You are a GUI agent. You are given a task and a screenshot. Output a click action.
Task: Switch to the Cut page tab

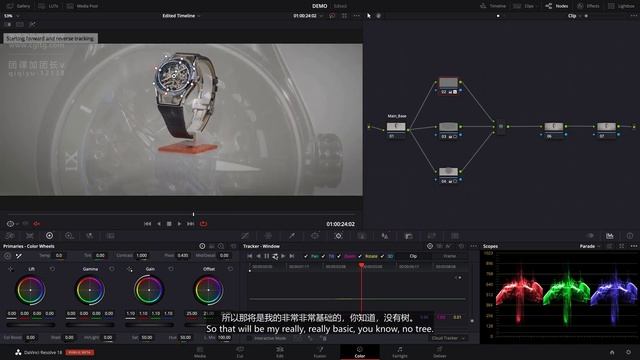240,352
